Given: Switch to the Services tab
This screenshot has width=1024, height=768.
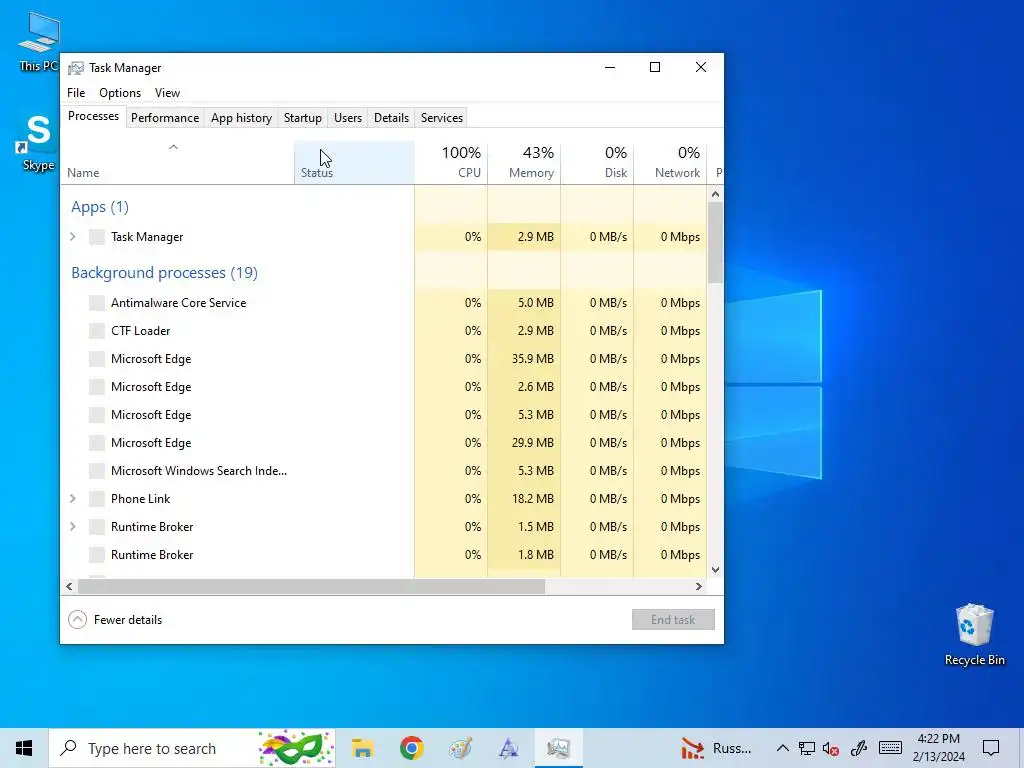Looking at the screenshot, I should (442, 118).
